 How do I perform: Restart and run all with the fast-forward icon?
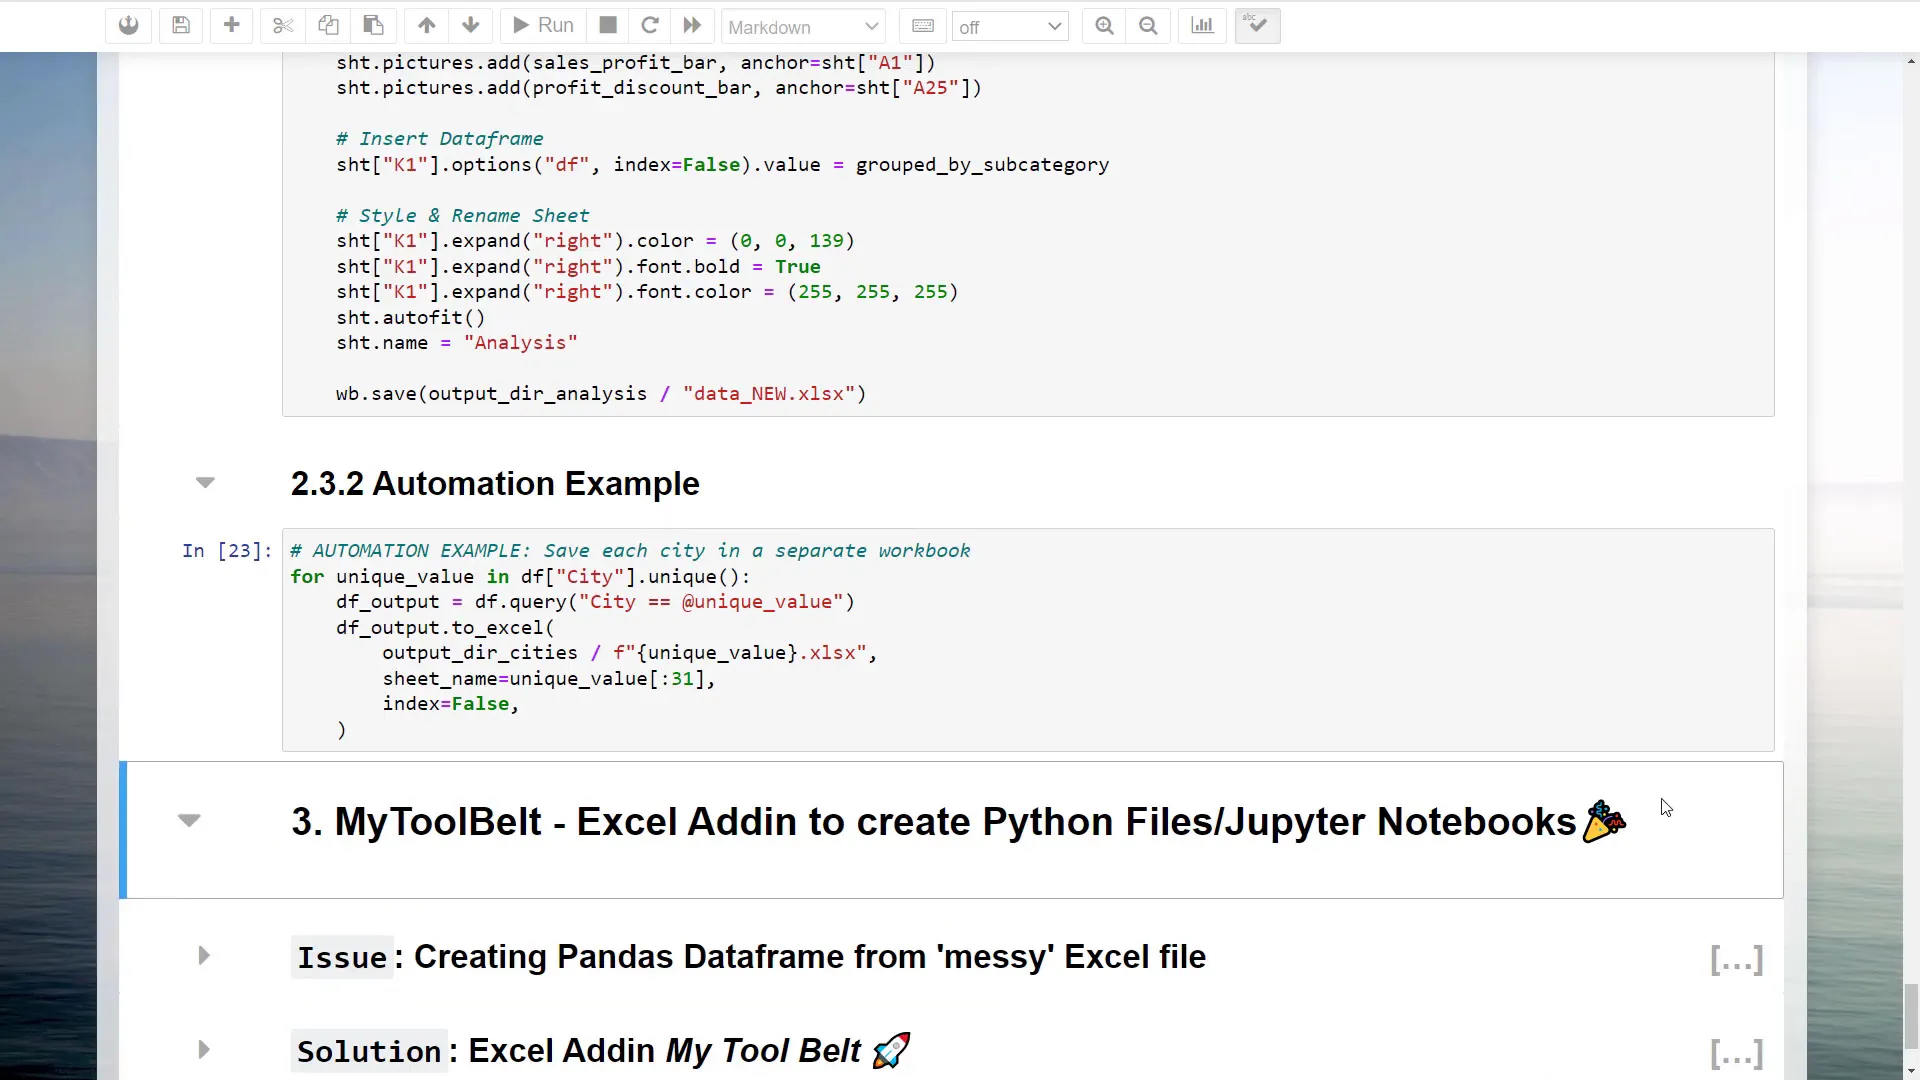click(692, 26)
